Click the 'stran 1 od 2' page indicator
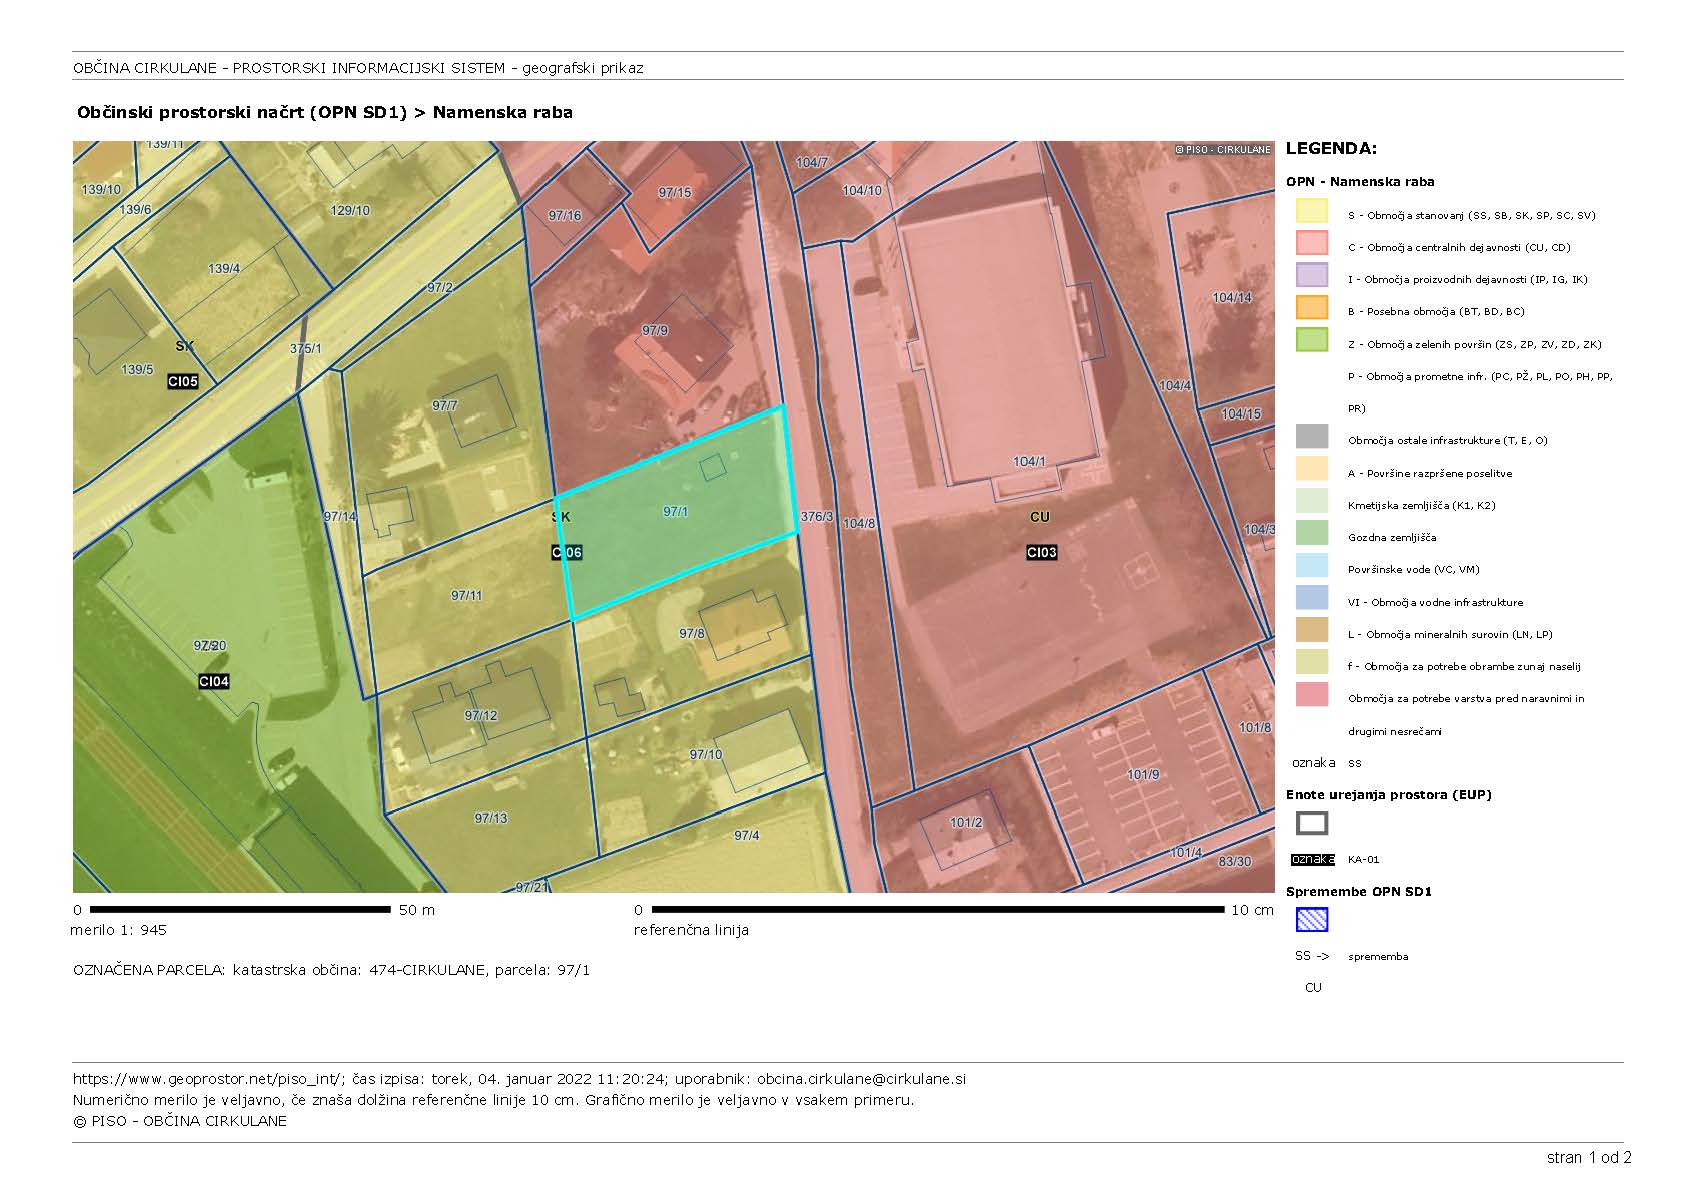The width and height of the screenshot is (1696, 1199). tap(1589, 1158)
